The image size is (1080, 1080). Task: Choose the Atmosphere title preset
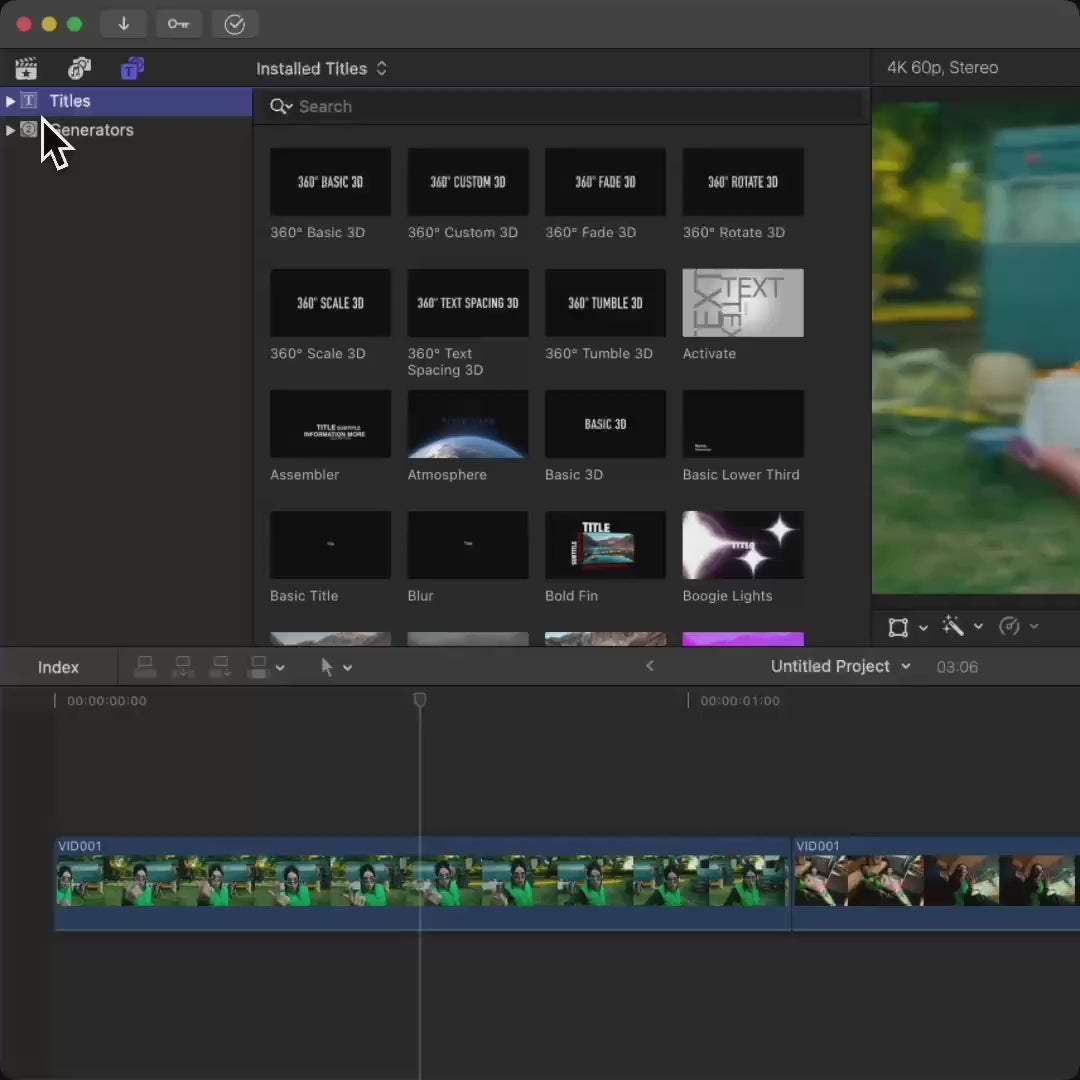click(467, 424)
